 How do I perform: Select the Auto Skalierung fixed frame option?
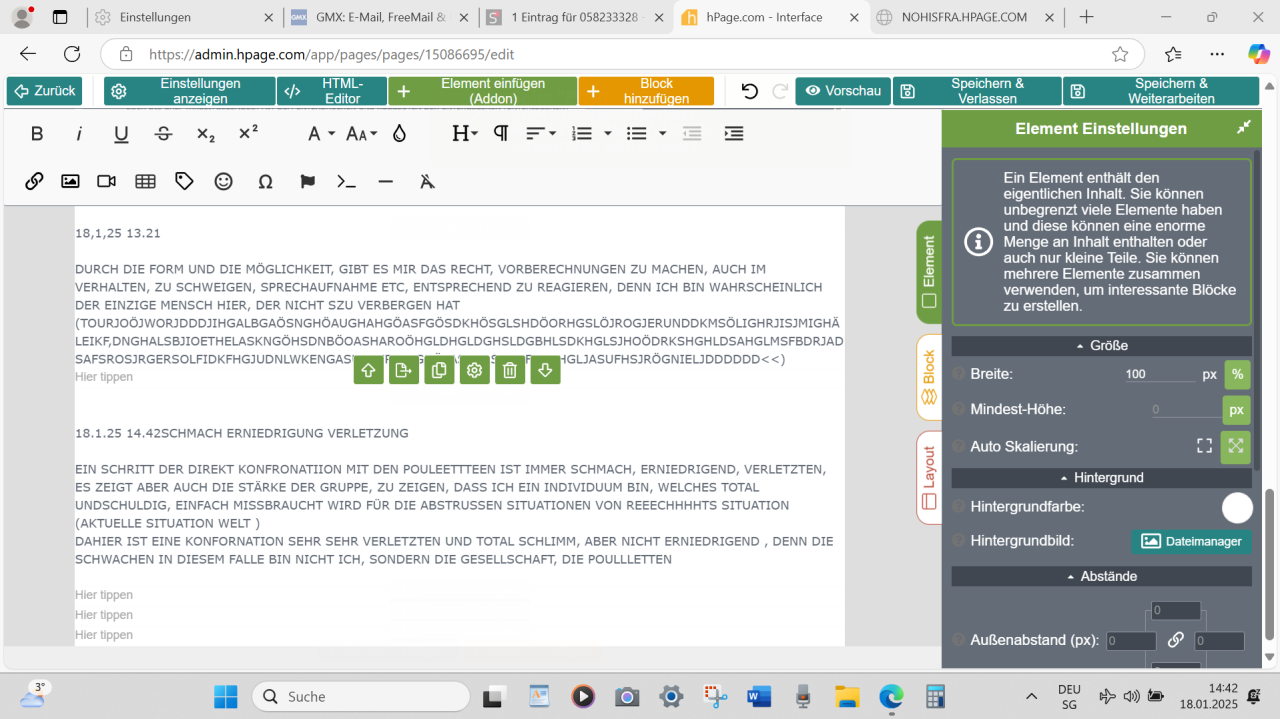[1205, 446]
